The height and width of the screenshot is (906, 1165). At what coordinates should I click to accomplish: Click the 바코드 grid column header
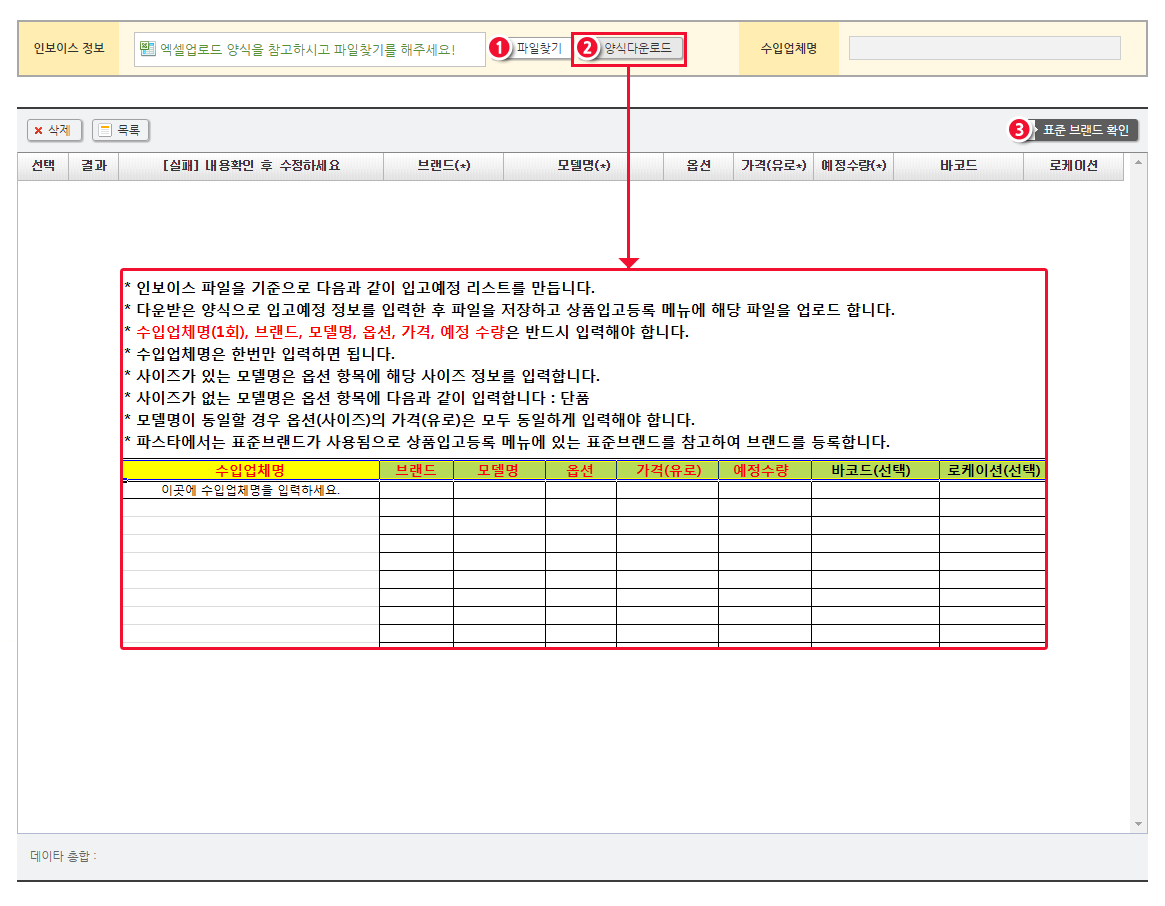958,166
